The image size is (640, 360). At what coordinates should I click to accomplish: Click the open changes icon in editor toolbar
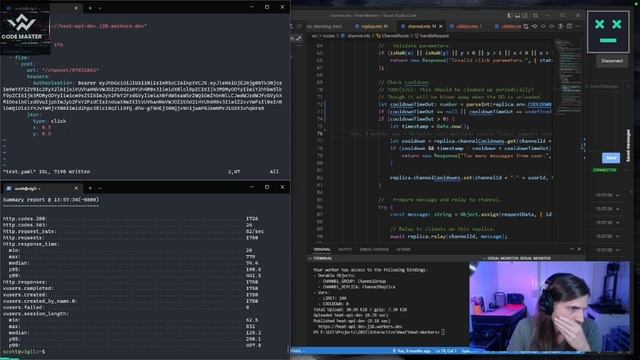[x=526, y=27]
